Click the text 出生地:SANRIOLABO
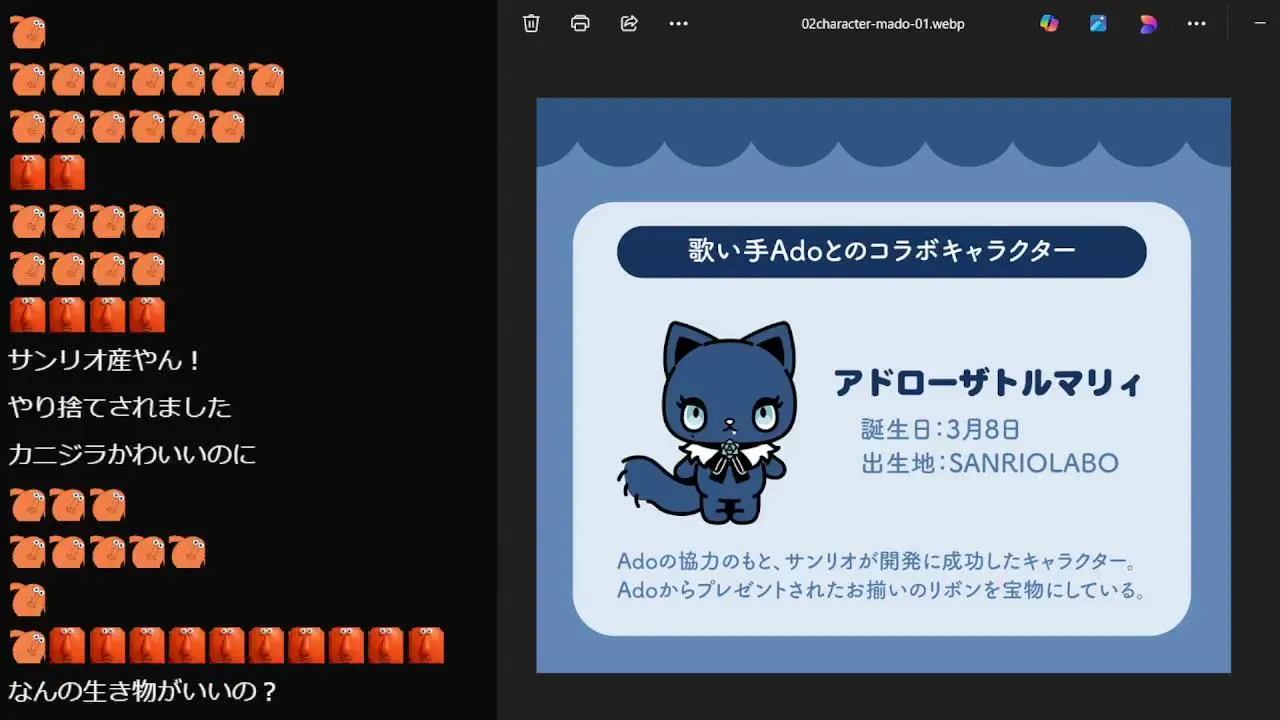 pyautogui.click(x=989, y=463)
